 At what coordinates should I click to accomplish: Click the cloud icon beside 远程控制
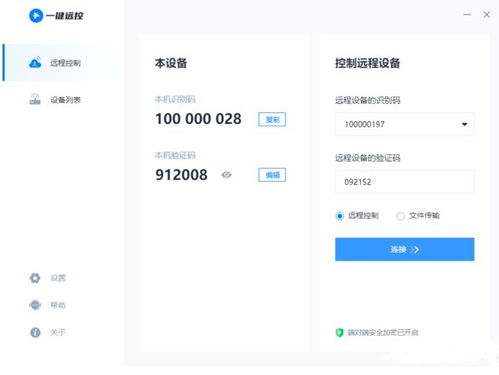[x=35, y=62]
